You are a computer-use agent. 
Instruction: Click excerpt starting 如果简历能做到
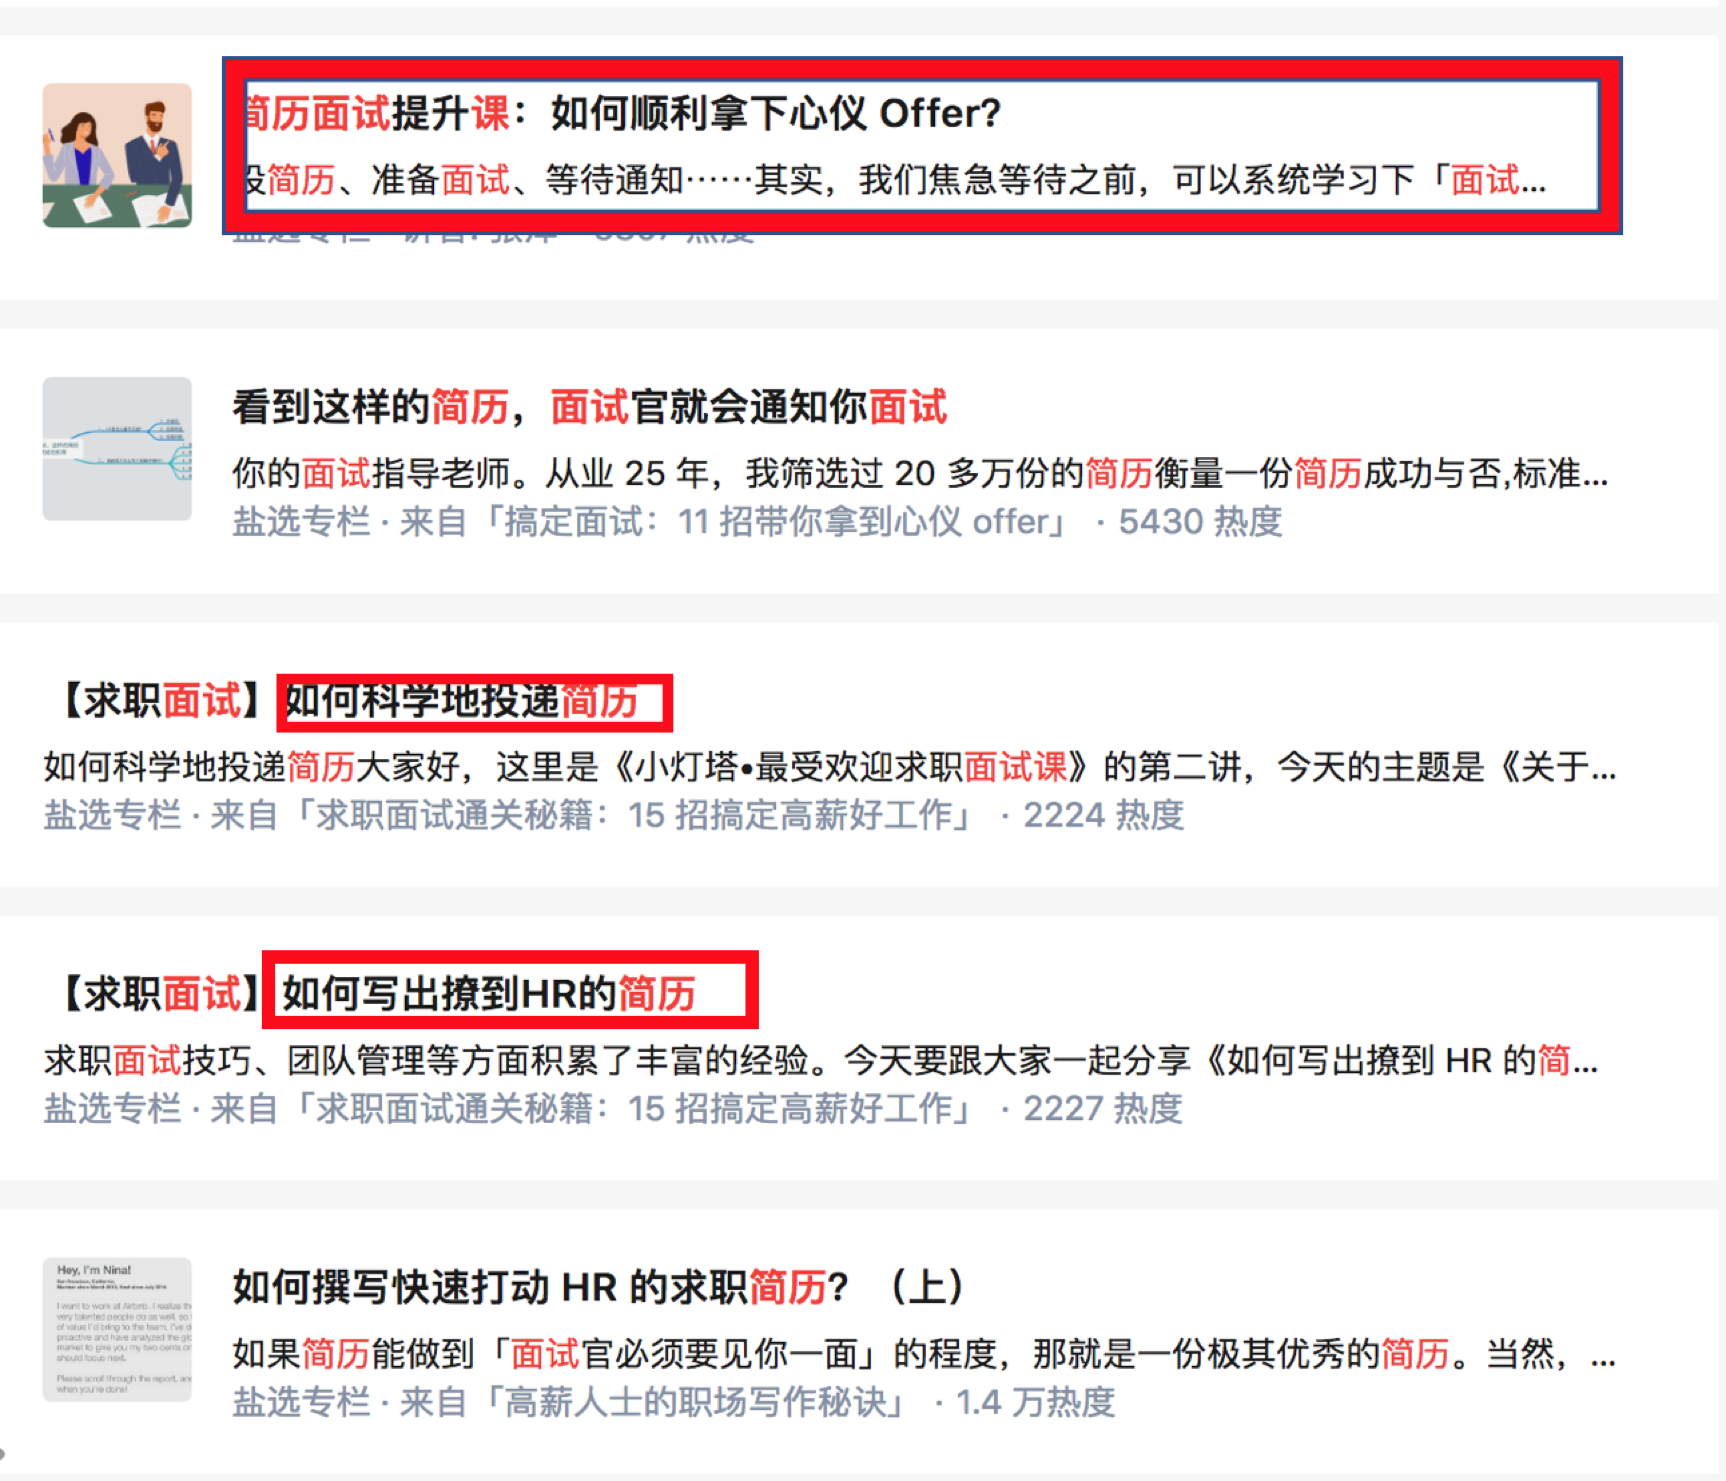924,1353
